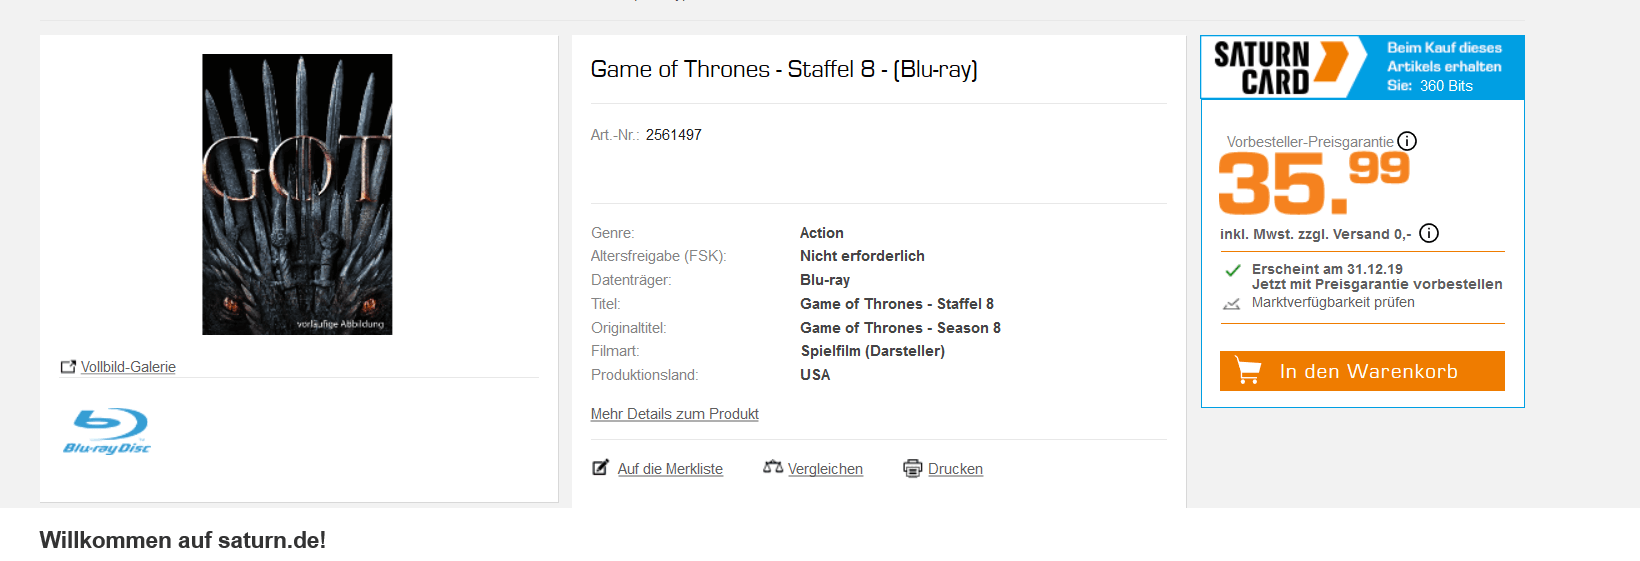Click info icon next to Vorbesteller-Preisgarantie
1640x561 pixels.
pyautogui.click(x=1407, y=141)
